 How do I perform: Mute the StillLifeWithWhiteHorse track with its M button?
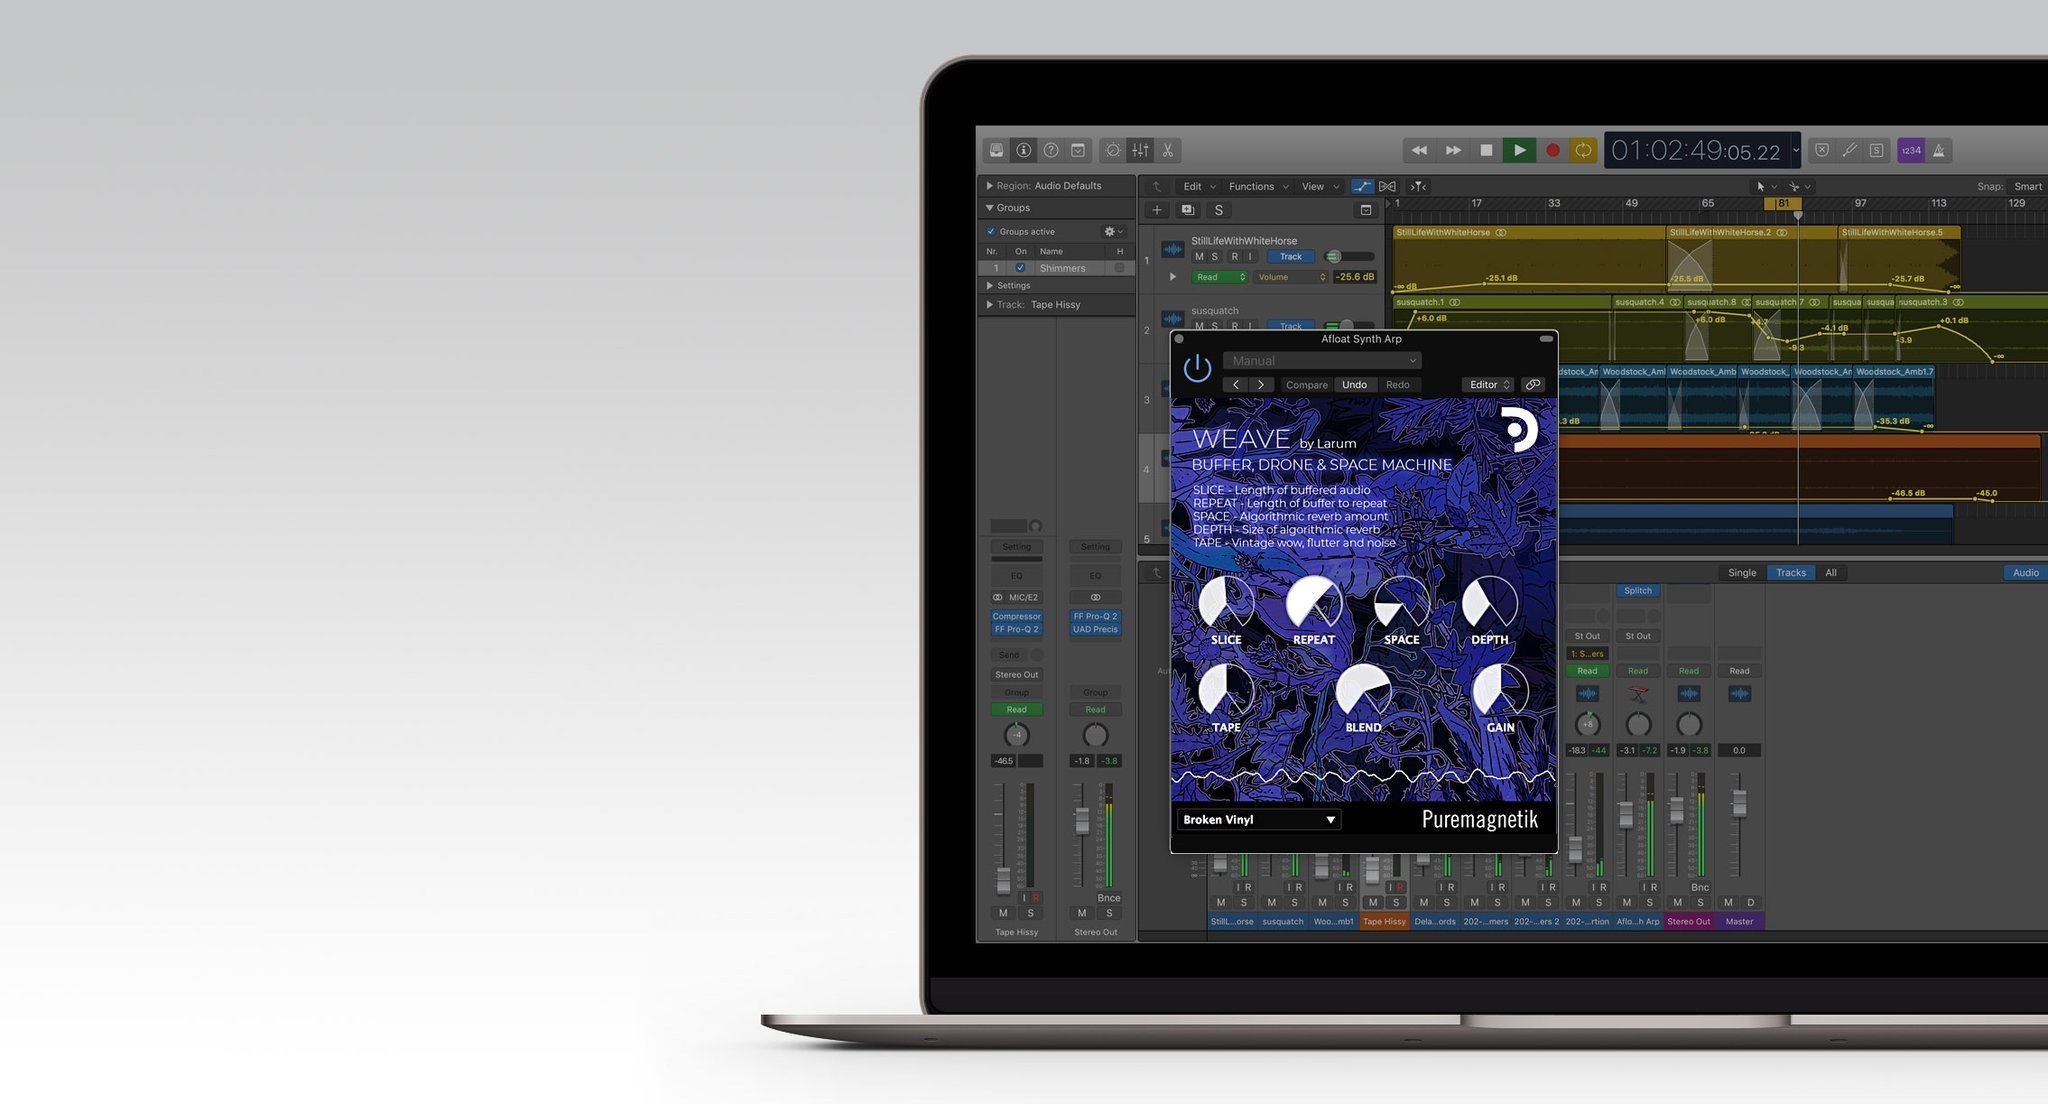1199,257
